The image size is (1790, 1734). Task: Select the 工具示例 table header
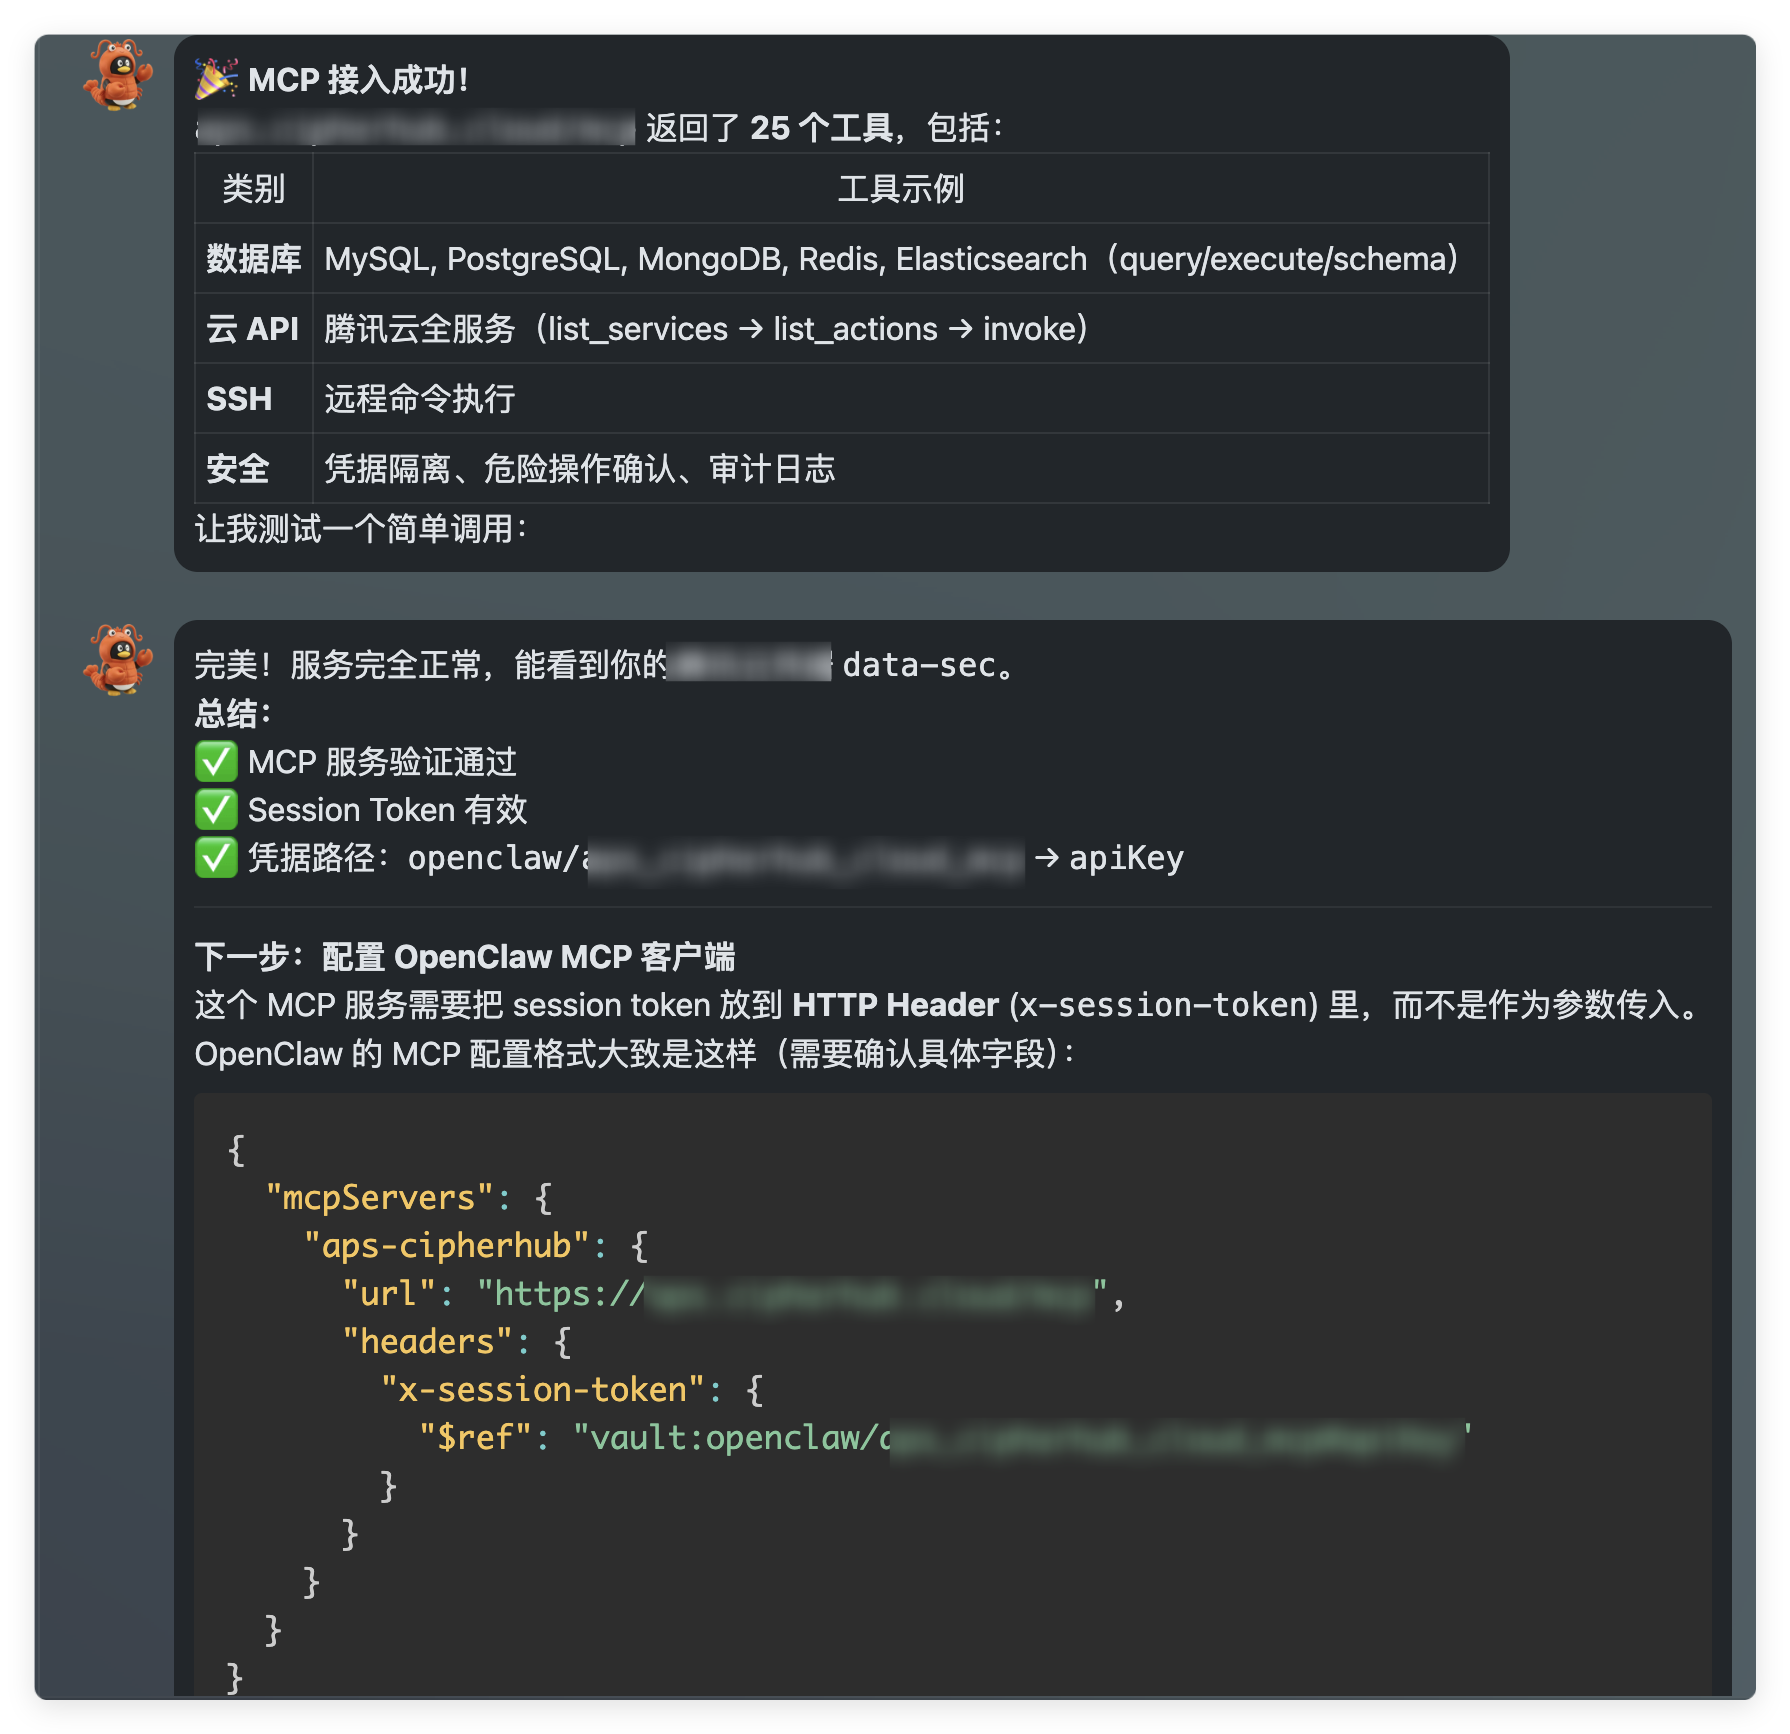pos(900,190)
